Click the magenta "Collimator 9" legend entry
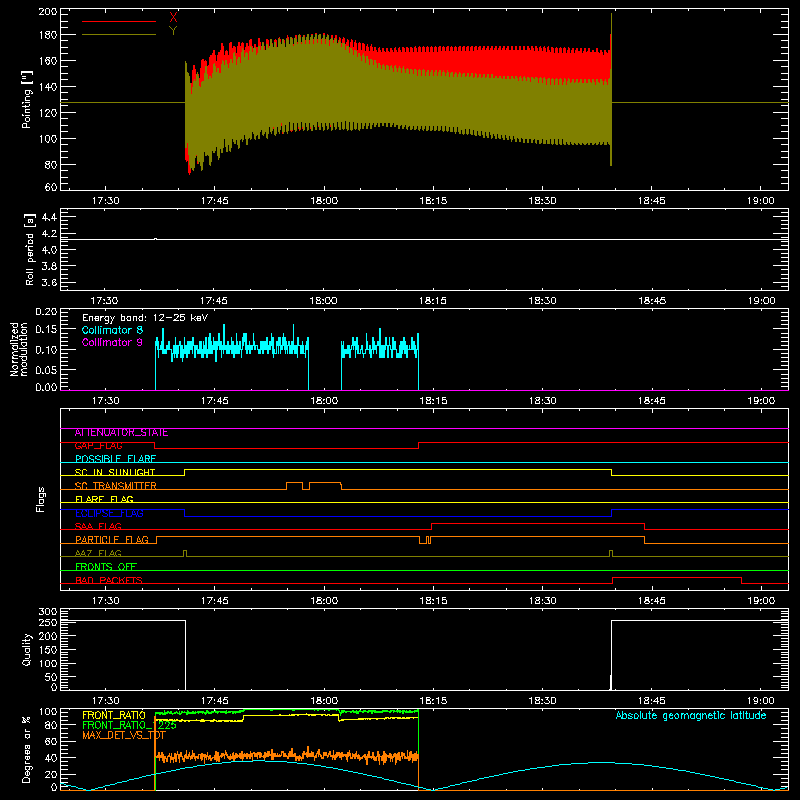The image size is (800, 800). (112, 342)
